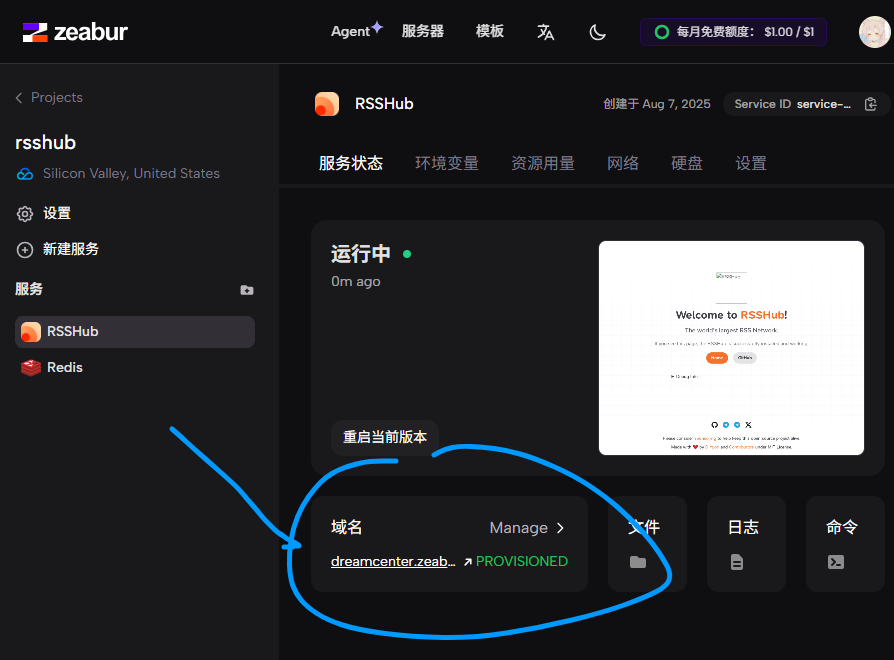Click the RSSHub website preview thumbnail
The width and height of the screenshot is (894, 660).
pyautogui.click(x=731, y=347)
